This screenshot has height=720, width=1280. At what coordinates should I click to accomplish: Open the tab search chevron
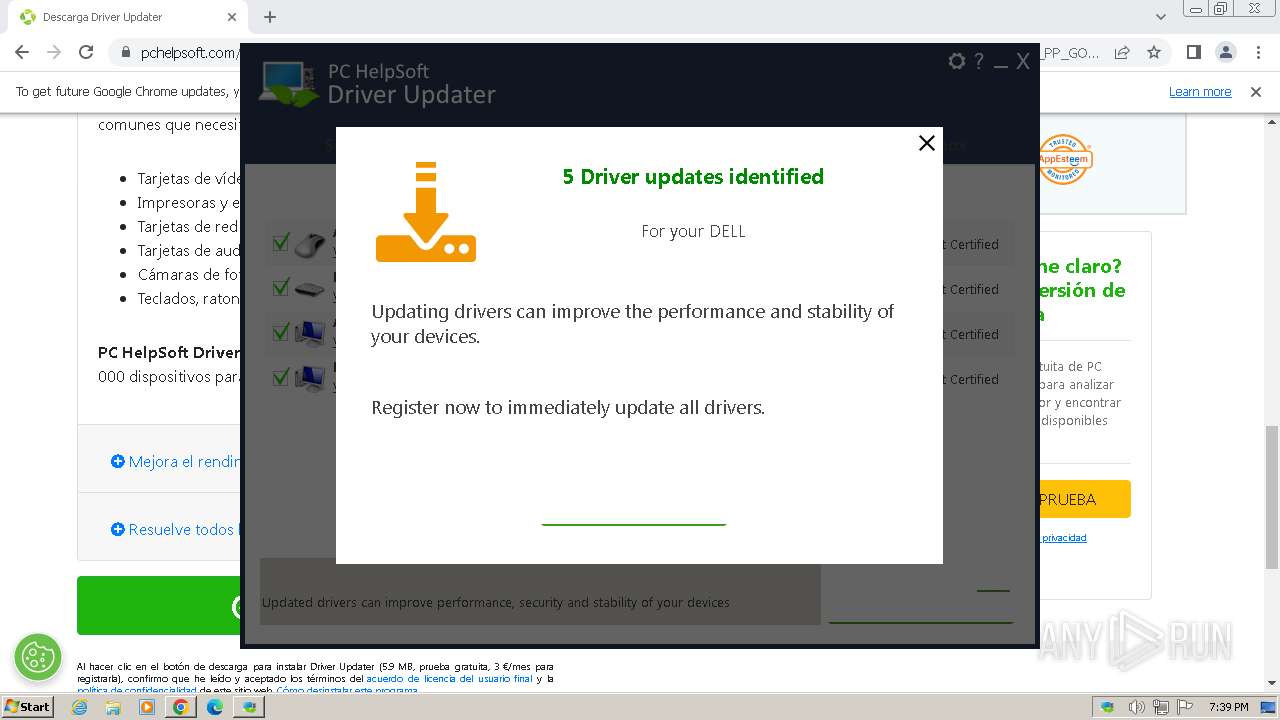click(x=1160, y=17)
